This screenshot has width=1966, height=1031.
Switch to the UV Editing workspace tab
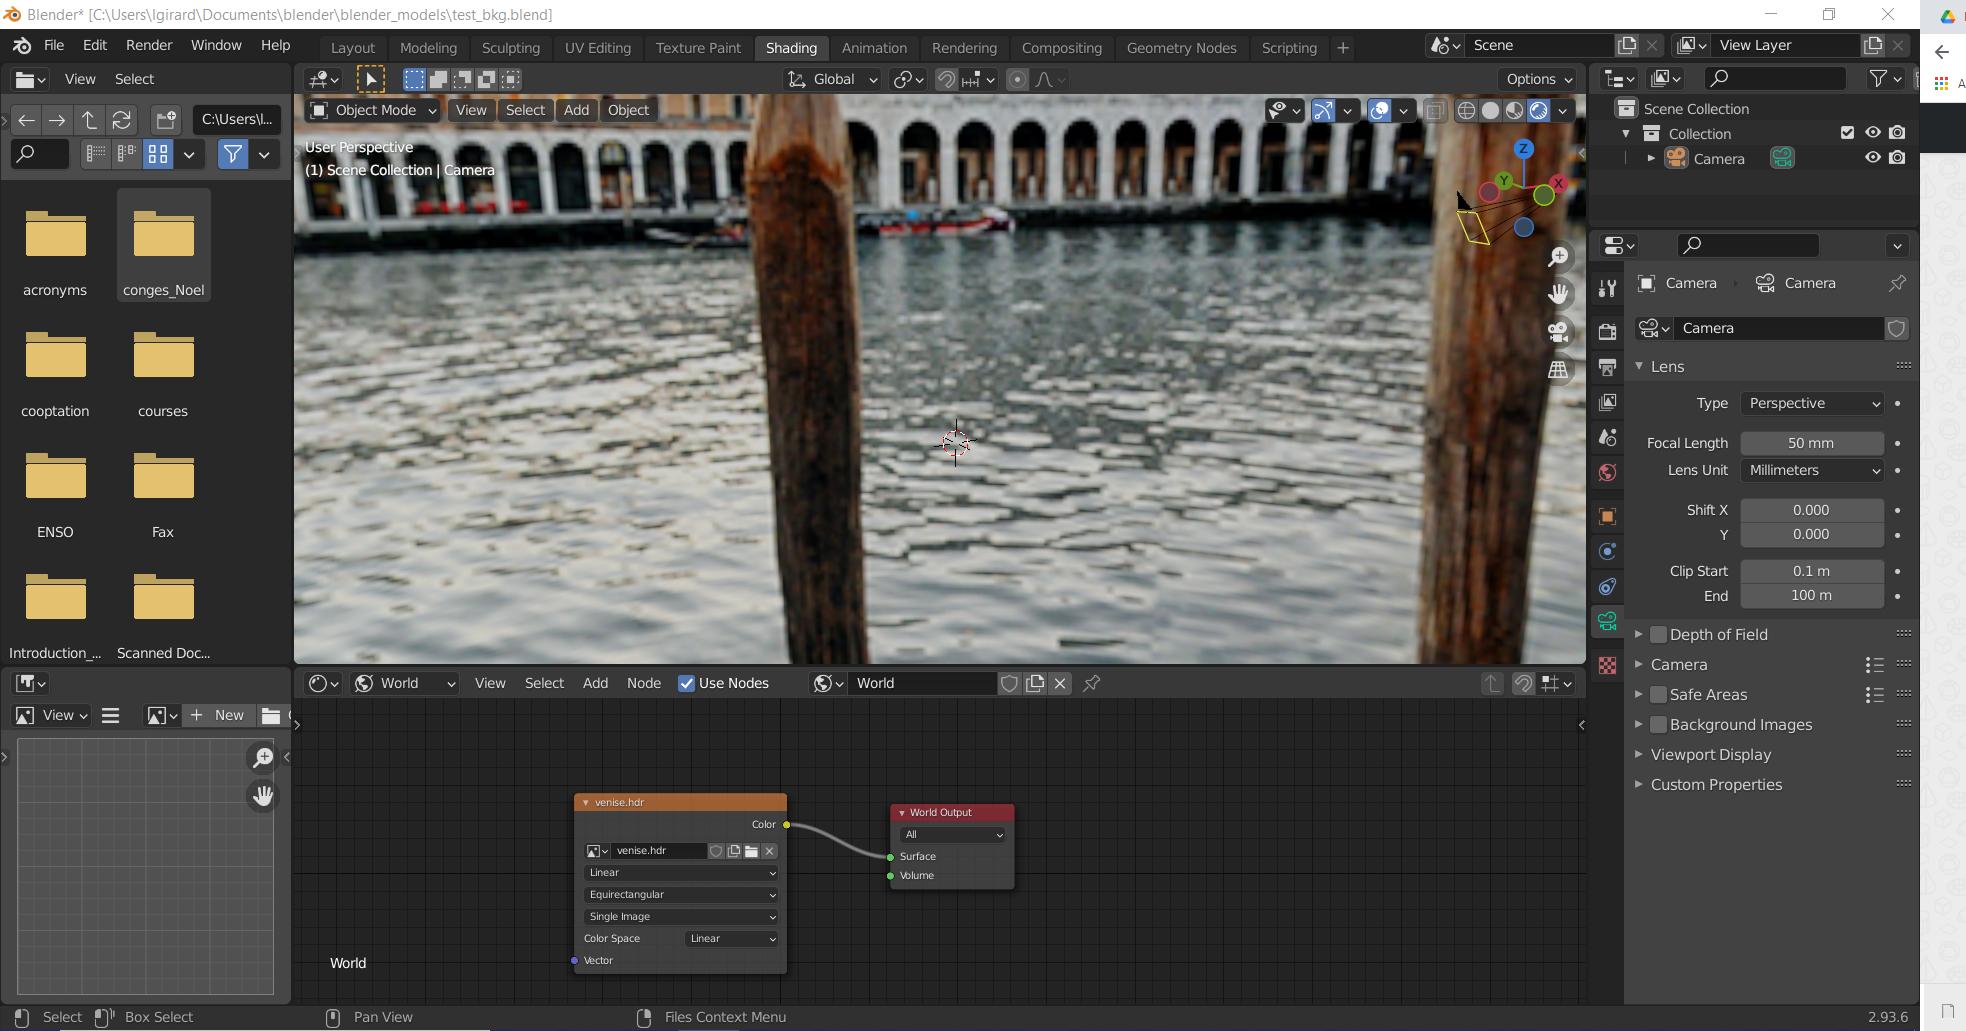(x=598, y=47)
